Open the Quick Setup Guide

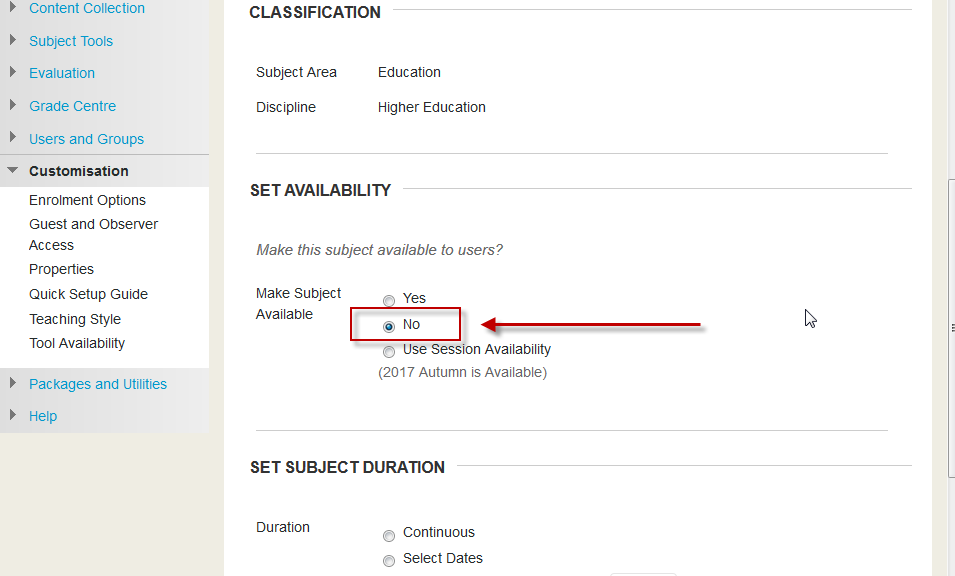[x=88, y=294]
